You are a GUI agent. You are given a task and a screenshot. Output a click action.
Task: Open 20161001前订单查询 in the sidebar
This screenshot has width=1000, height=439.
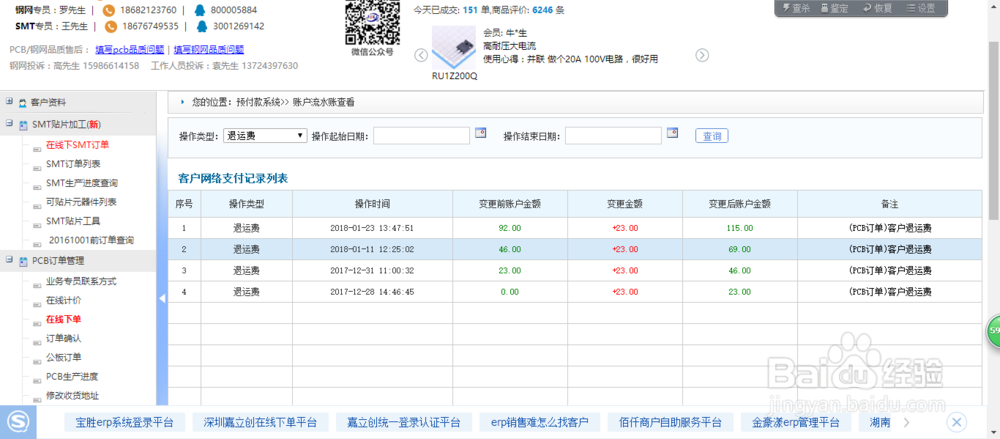[x=91, y=241]
